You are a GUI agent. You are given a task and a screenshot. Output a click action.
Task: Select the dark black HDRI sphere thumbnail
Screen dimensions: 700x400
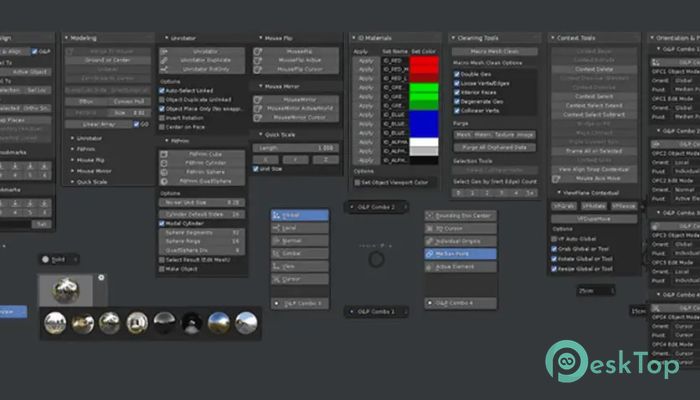pyautogui.click(x=192, y=323)
